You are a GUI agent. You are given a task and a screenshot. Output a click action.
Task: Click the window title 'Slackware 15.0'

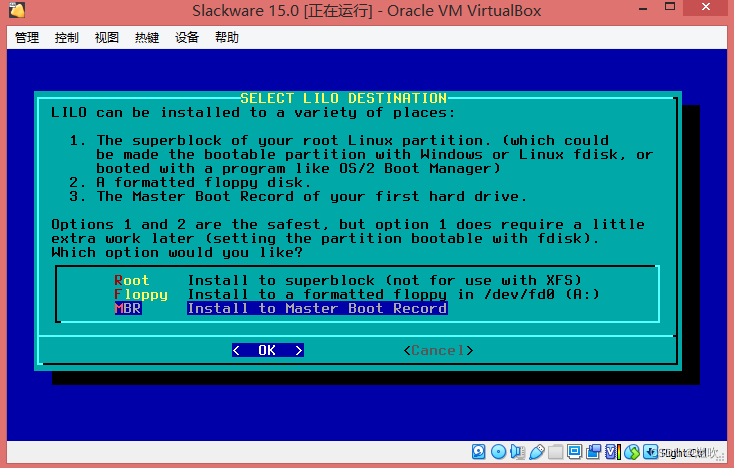(x=245, y=10)
